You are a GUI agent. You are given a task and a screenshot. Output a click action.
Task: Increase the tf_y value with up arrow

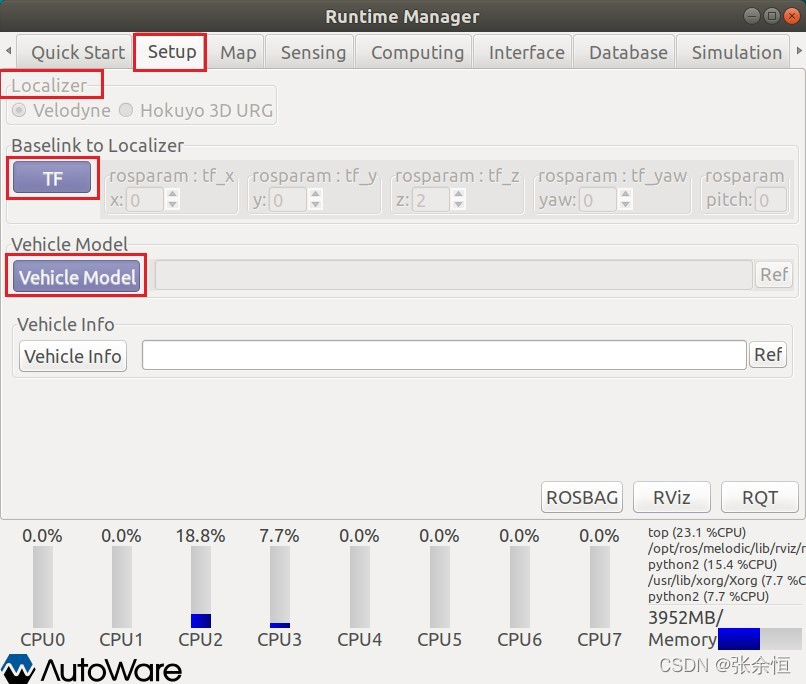(316, 194)
